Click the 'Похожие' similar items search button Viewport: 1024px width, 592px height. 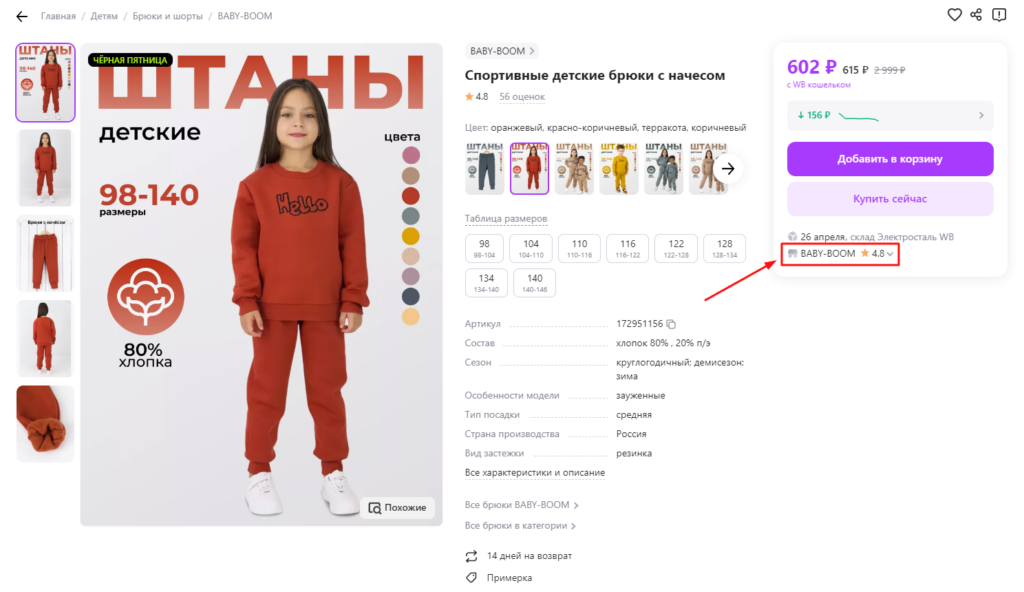(x=398, y=508)
